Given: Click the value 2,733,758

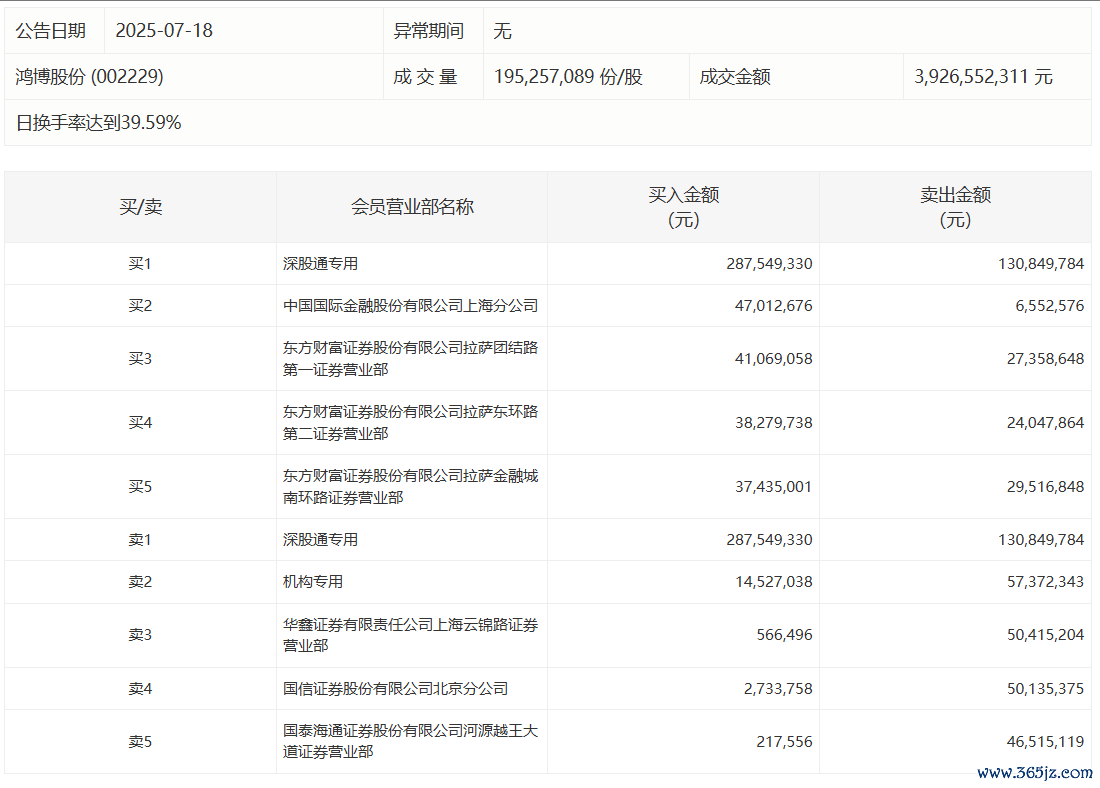Looking at the screenshot, I should [x=778, y=688].
